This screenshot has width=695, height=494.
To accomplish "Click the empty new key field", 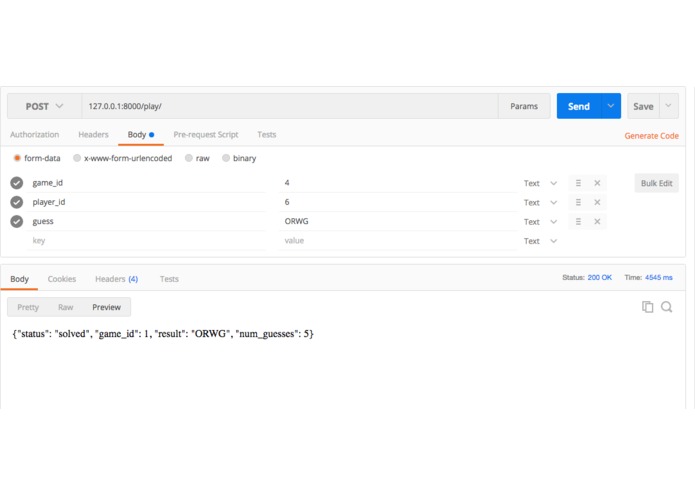I will click(147, 241).
